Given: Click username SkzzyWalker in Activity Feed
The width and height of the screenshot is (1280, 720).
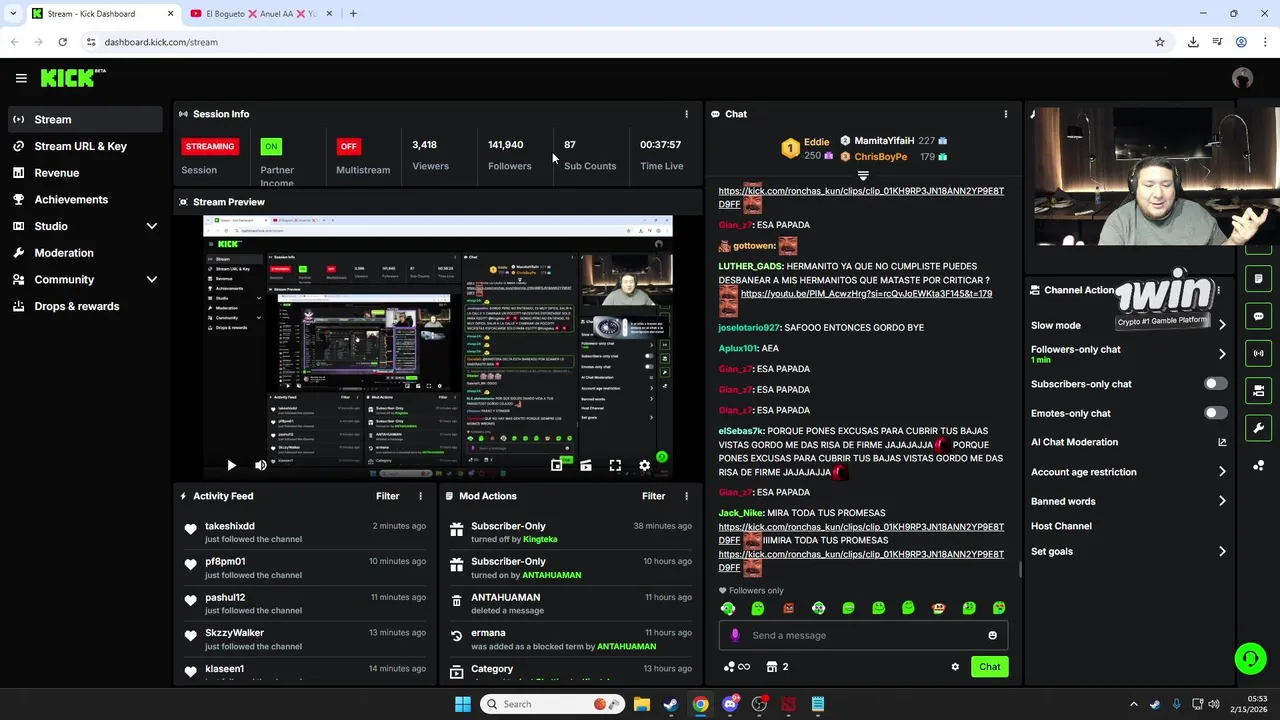Looking at the screenshot, I should pos(234,633).
